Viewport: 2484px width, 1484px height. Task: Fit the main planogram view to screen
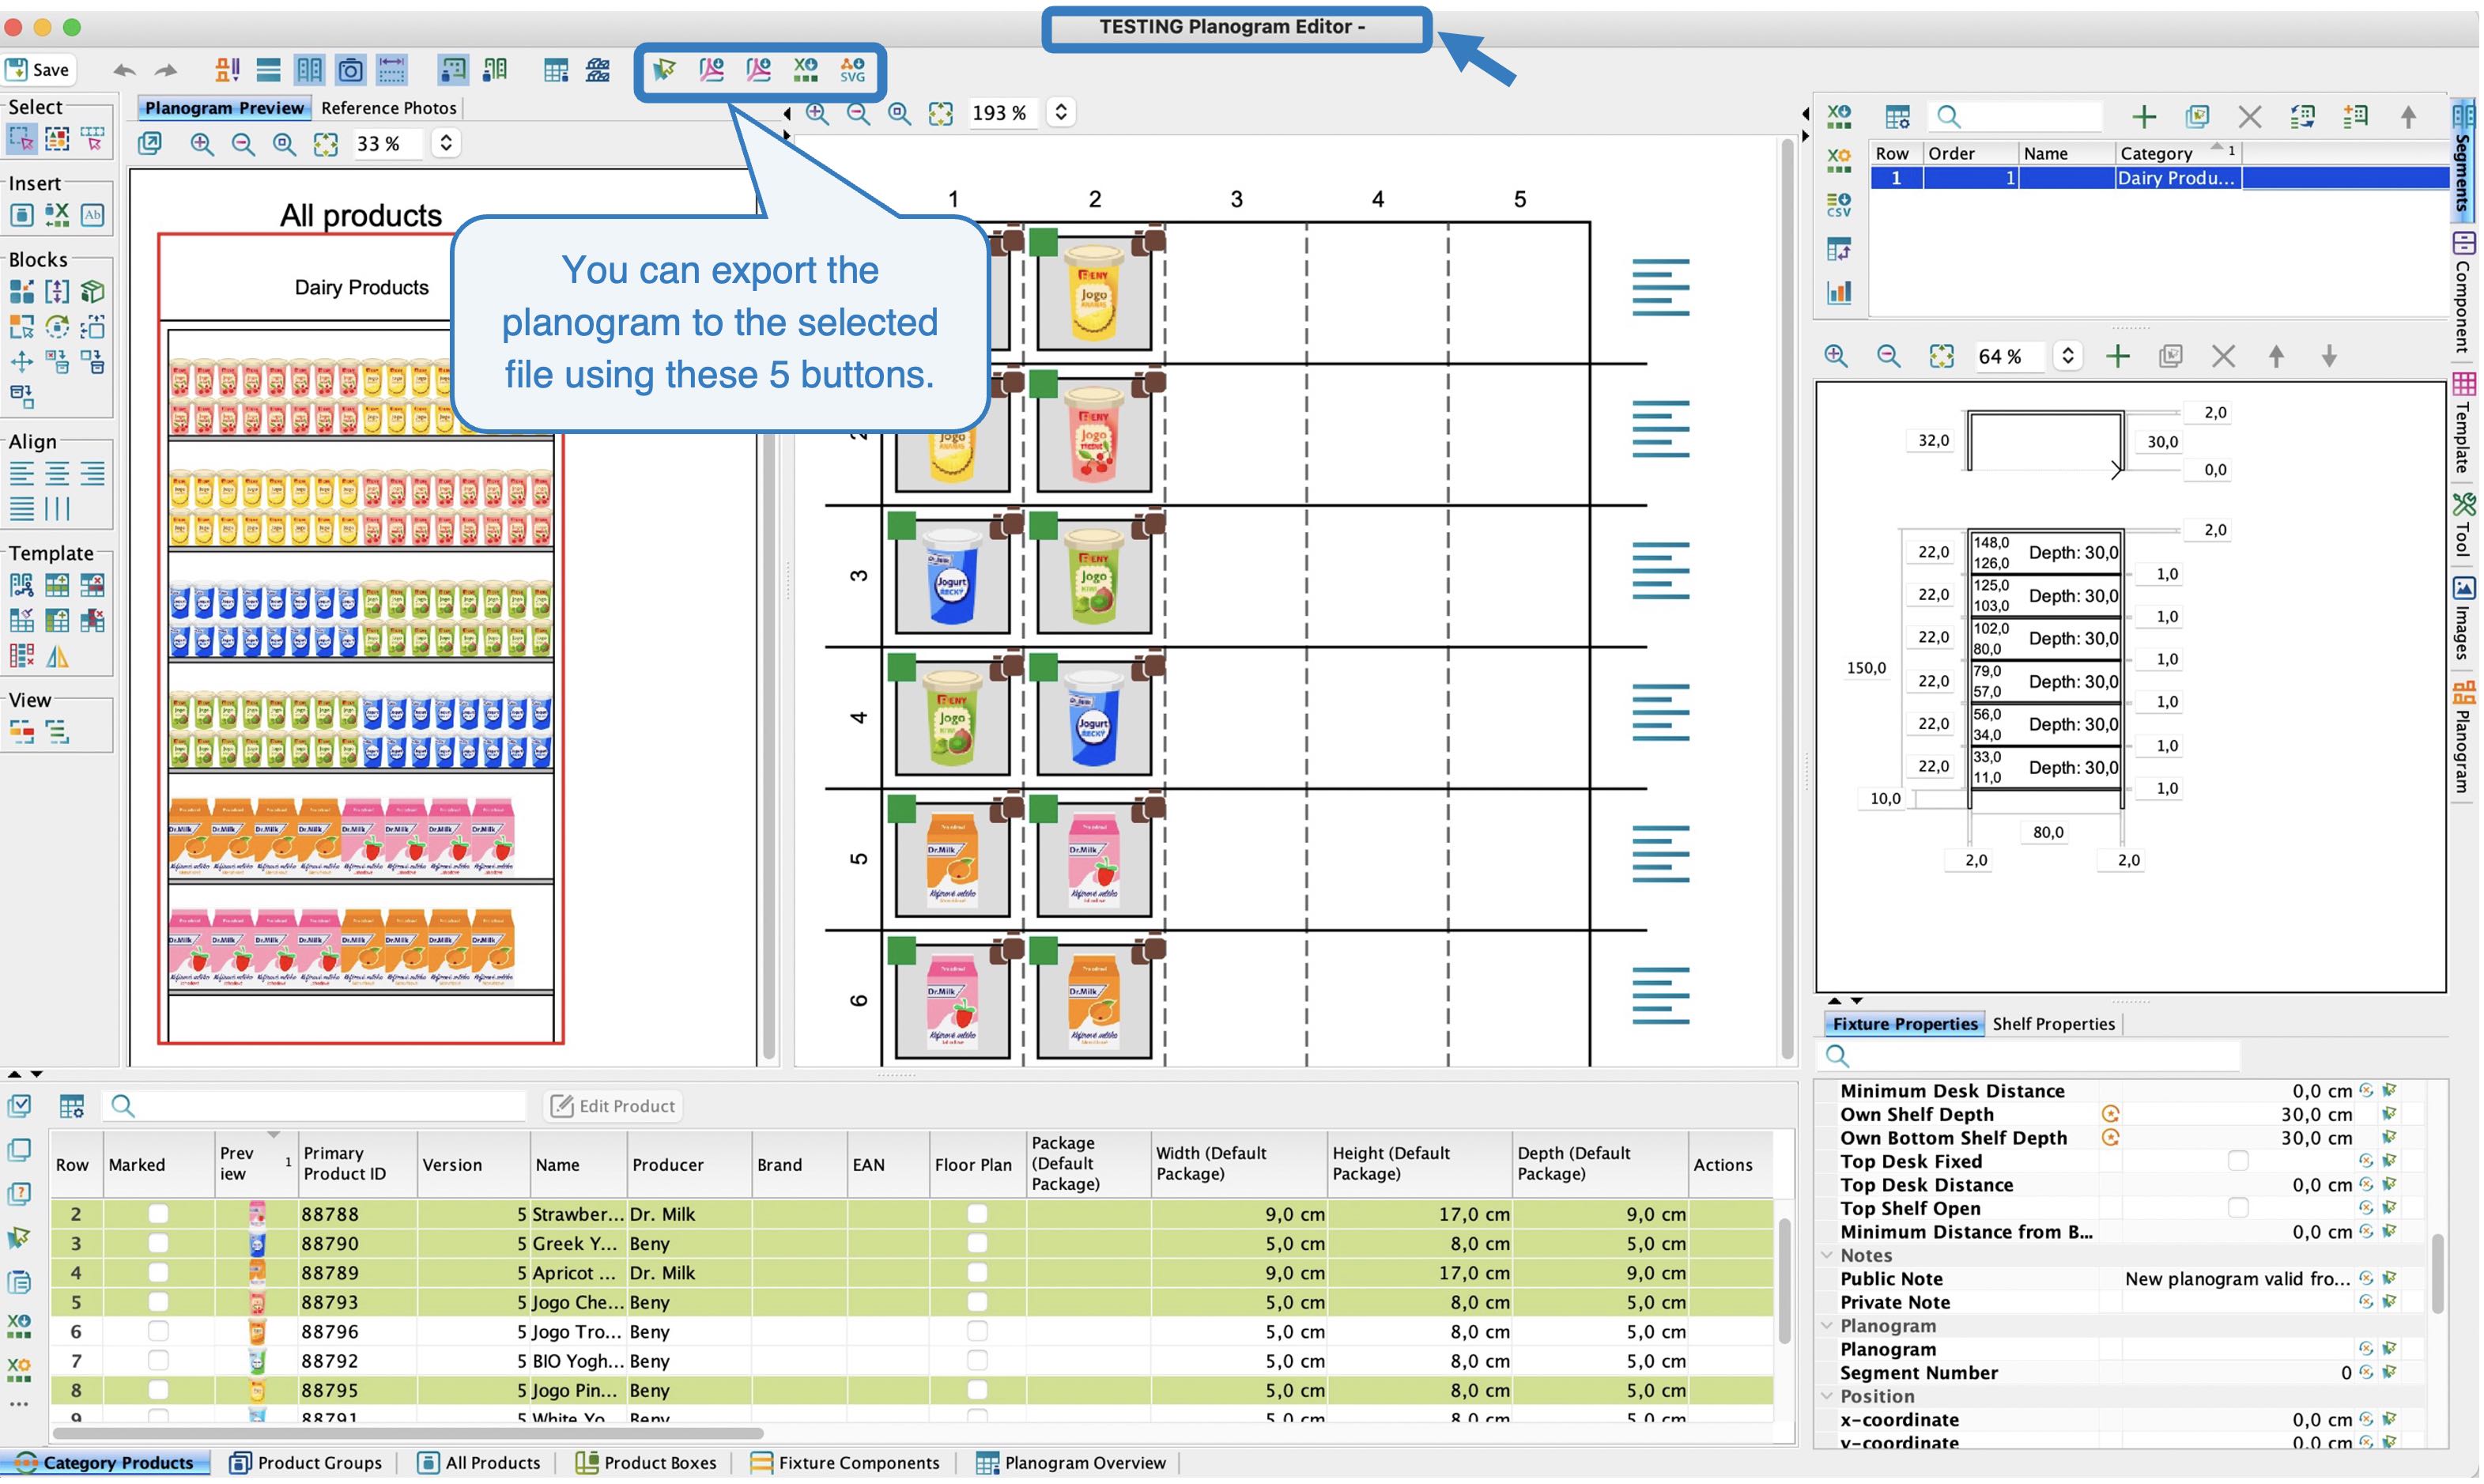coord(941,113)
